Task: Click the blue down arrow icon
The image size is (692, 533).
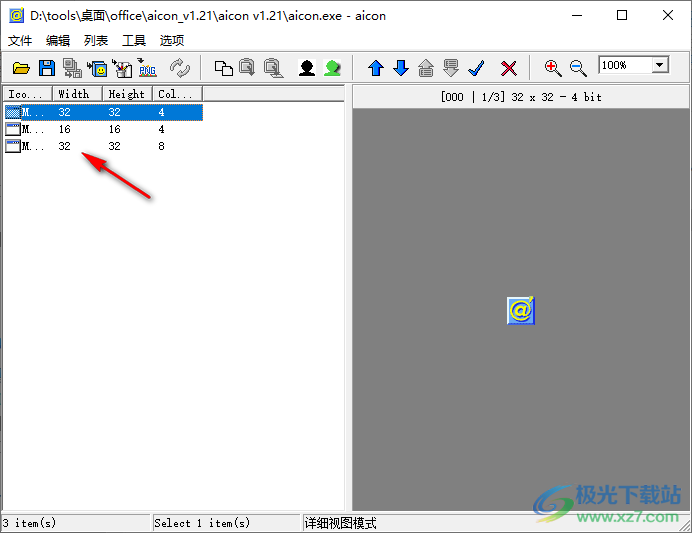Action: pos(401,68)
